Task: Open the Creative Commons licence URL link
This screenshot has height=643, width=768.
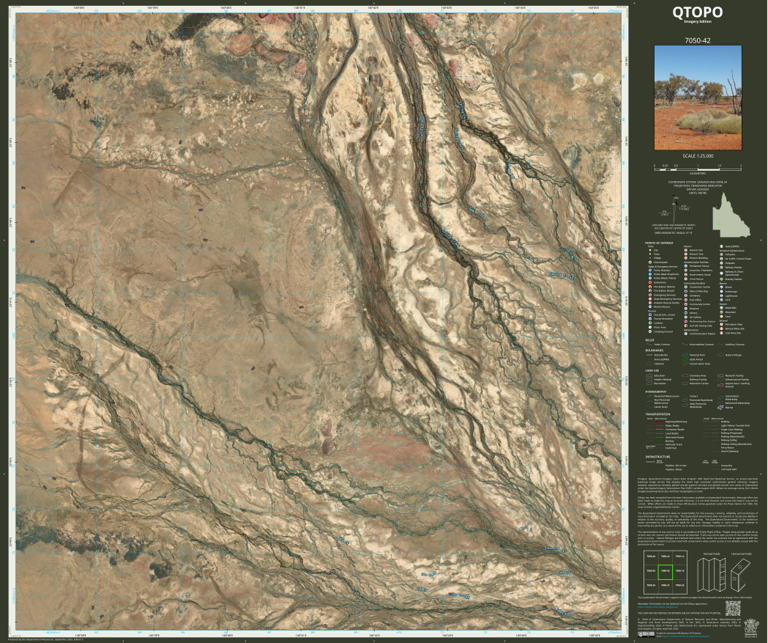Action: [685, 636]
